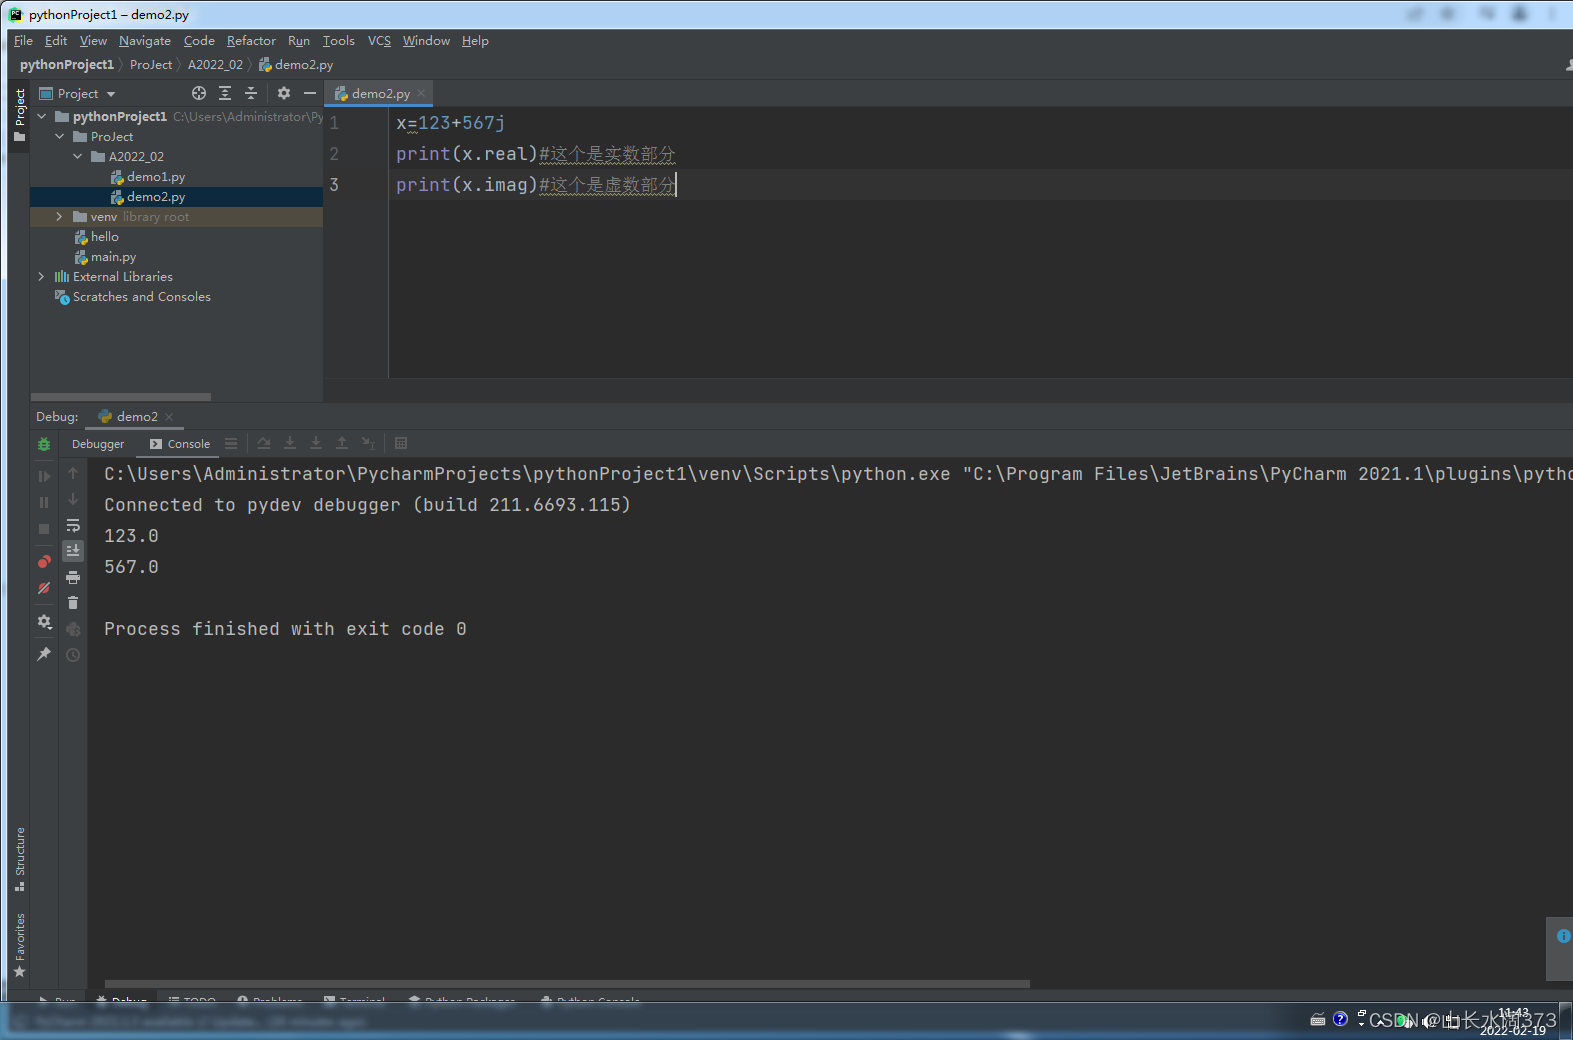Click the Stop debug square icon

[x=44, y=528]
